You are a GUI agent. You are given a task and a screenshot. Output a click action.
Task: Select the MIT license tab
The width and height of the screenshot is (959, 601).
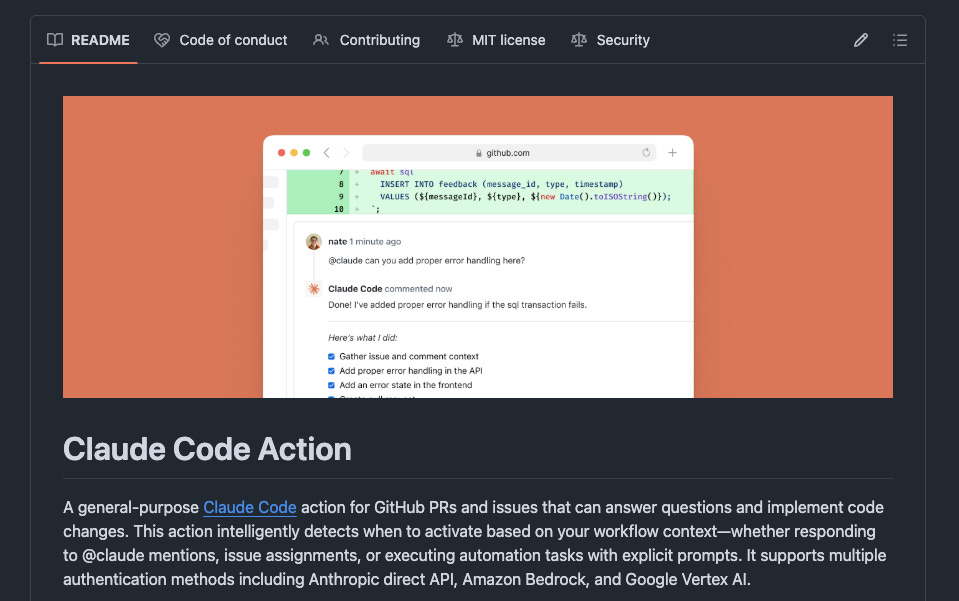pyautogui.click(x=496, y=40)
